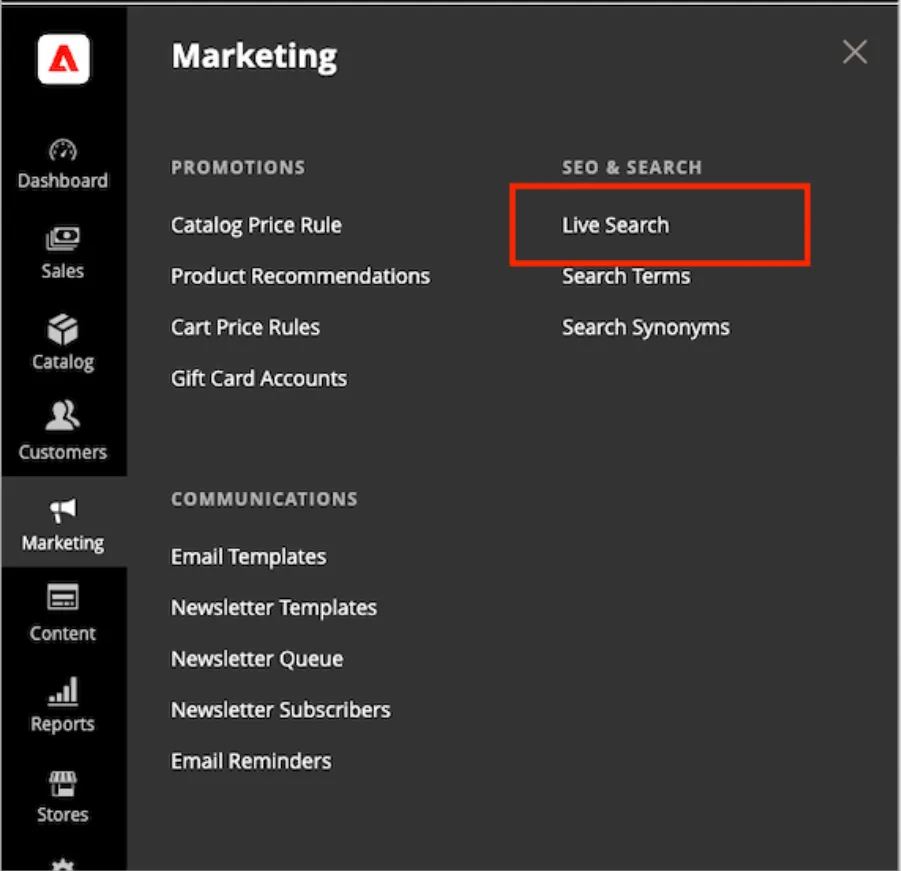Open Email Templates

tap(249, 557)
